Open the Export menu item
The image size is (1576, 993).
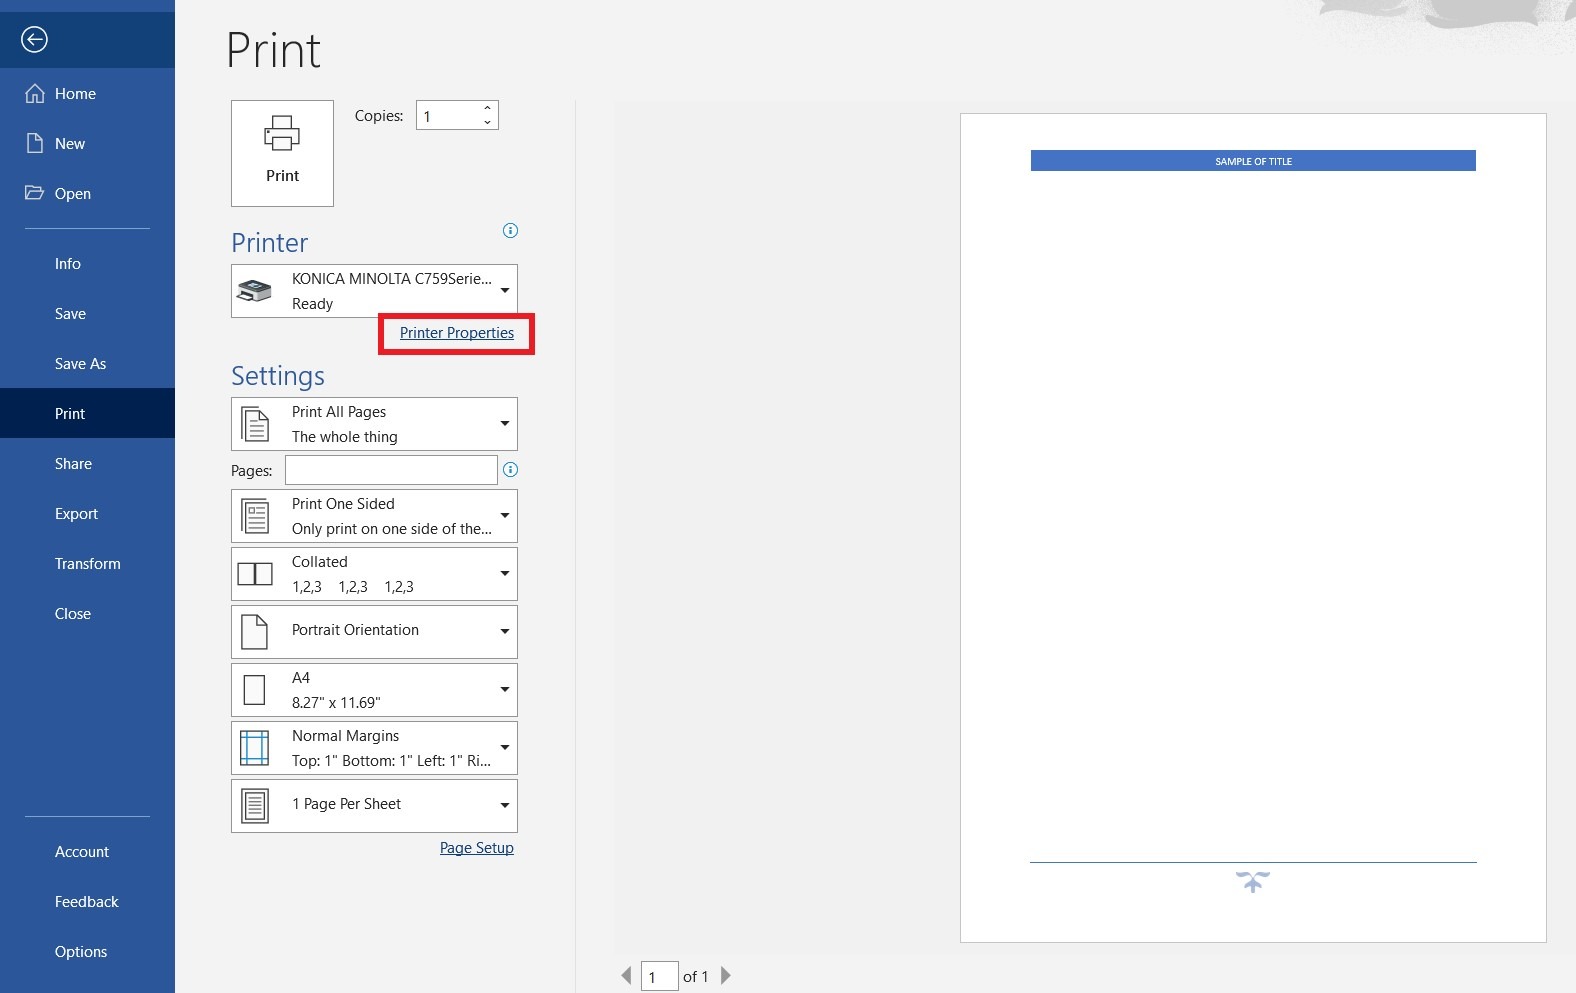click(76, 514)
